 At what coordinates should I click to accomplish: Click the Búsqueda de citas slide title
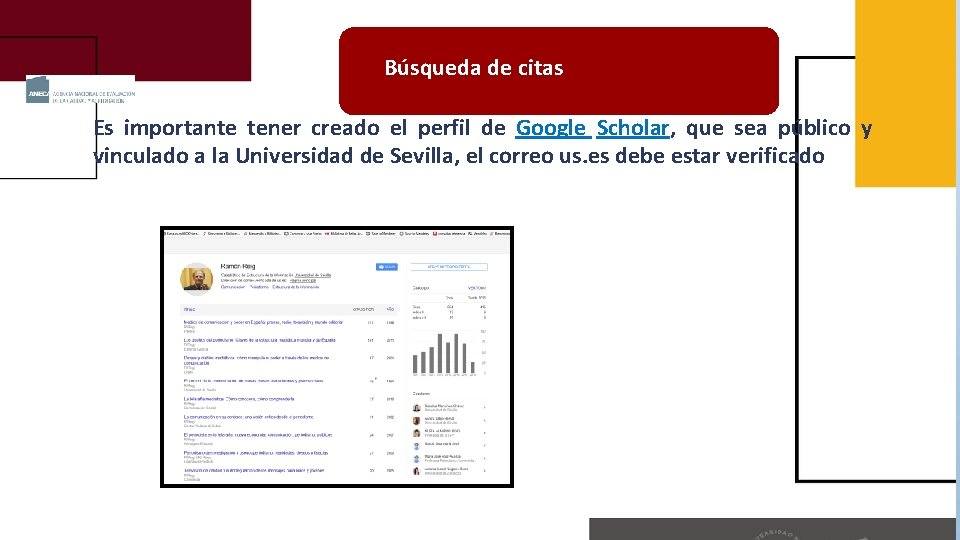pyautogui.click(x=474, y=67)
